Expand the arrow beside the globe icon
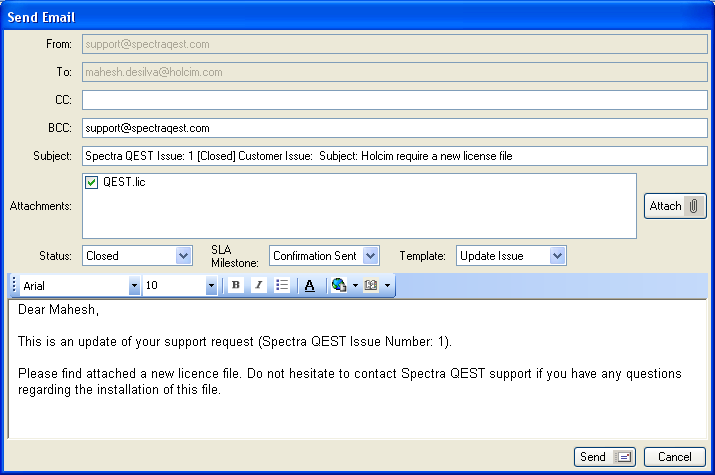Screen dimensions: 715x475 [354, 286]
